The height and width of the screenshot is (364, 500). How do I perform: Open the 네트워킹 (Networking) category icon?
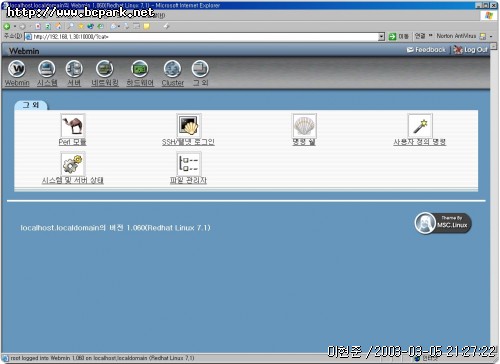105,69
